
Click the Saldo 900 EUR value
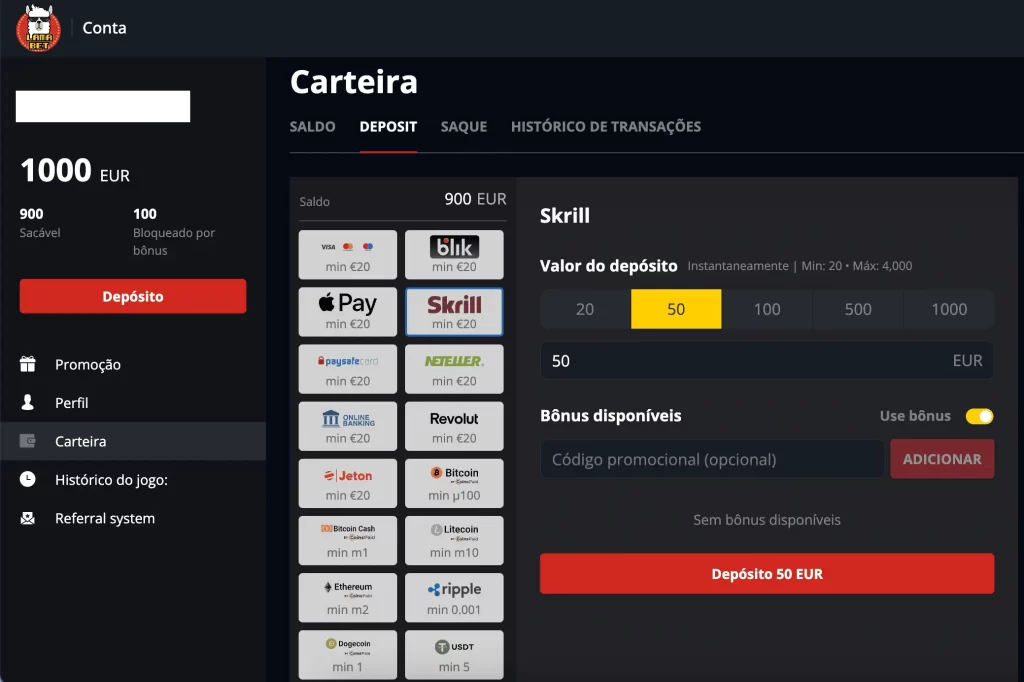click(475, 199)
